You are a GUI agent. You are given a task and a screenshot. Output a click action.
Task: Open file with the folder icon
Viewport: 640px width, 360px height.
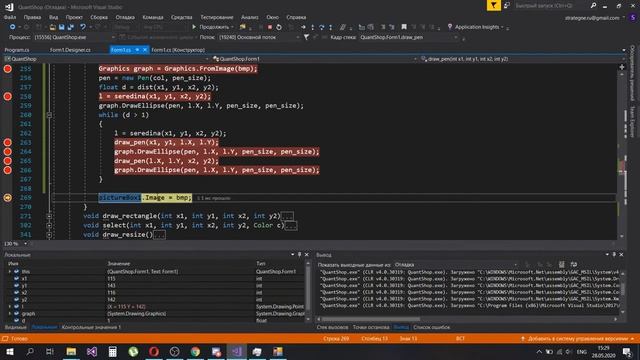point(53,27)
